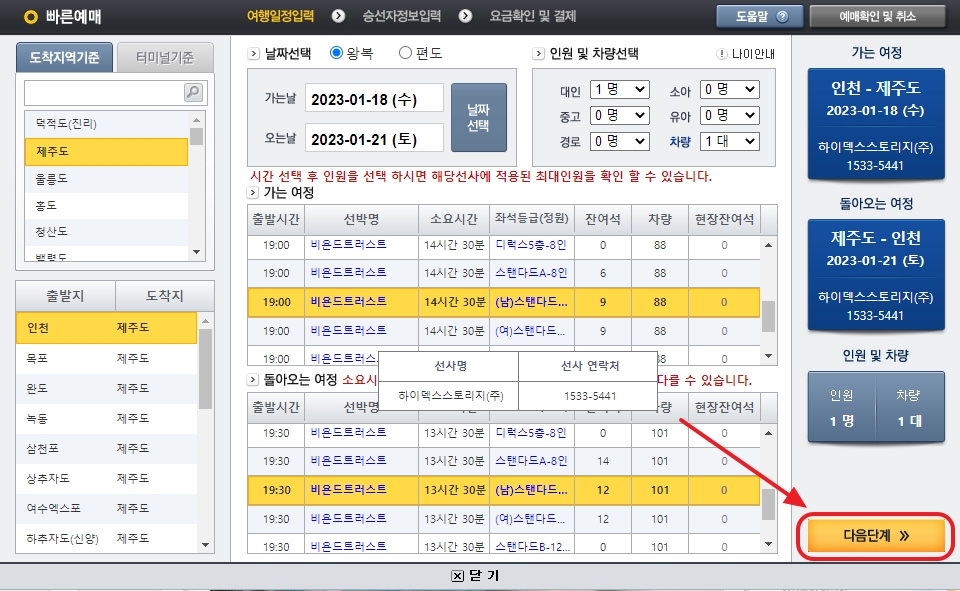The height and width of the screenshot is (591, 960).
Task: Click the 가는날 departure date field
Action: [x=374, y=99]
